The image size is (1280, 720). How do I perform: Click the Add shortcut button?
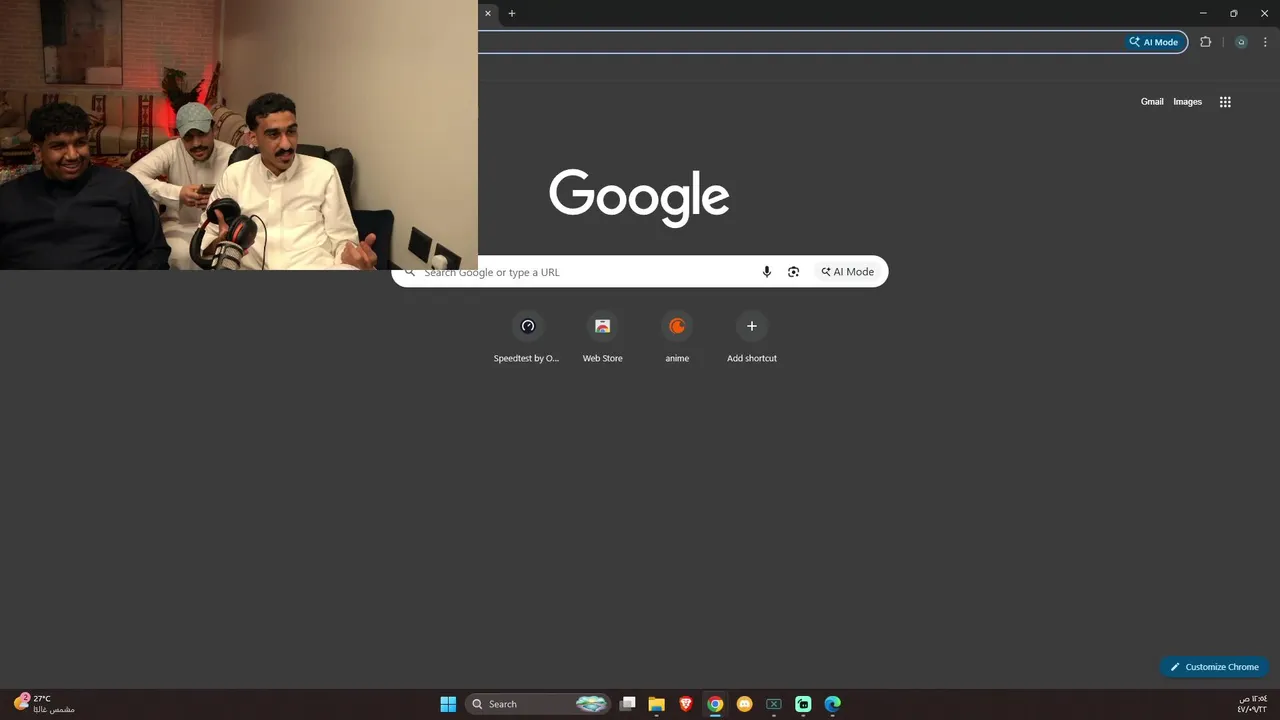tap(752, 337)
